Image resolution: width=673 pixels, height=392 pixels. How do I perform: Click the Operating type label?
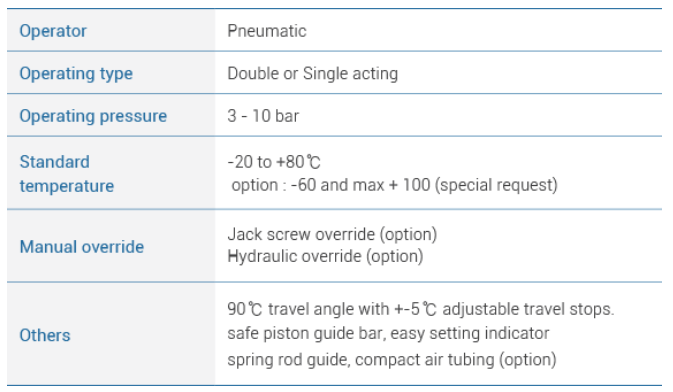(x=76, y=74)
